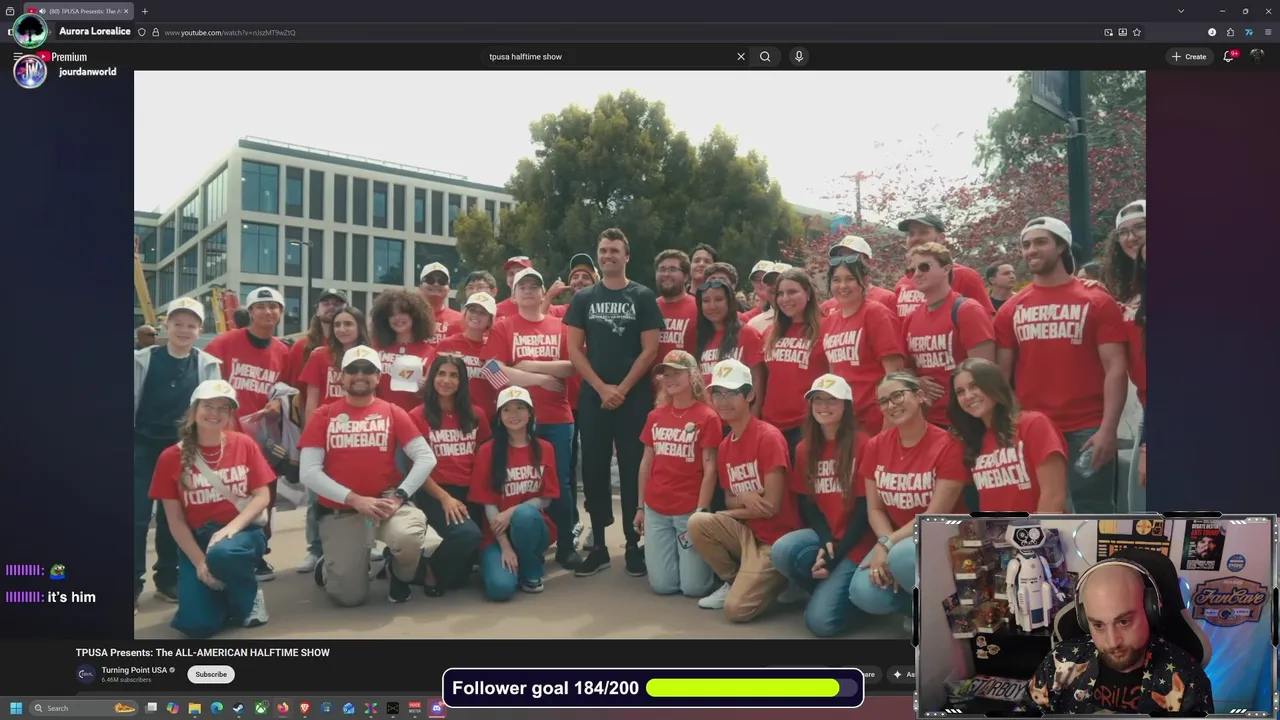Open YouTube notifications bell
This screenshot has height=720, width=1280.
click(1229, 57)
